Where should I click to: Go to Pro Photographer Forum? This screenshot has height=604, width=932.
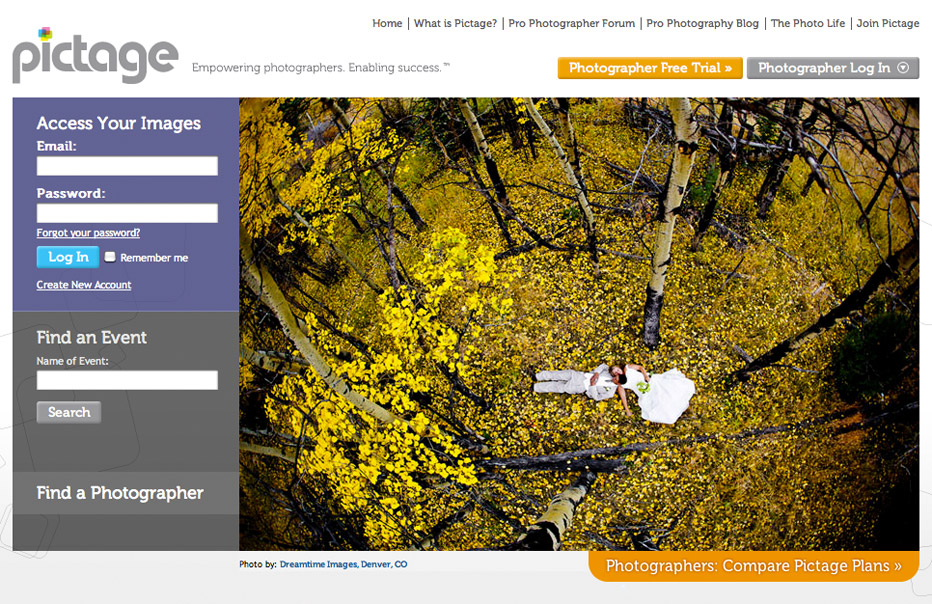tap(571, 23)
